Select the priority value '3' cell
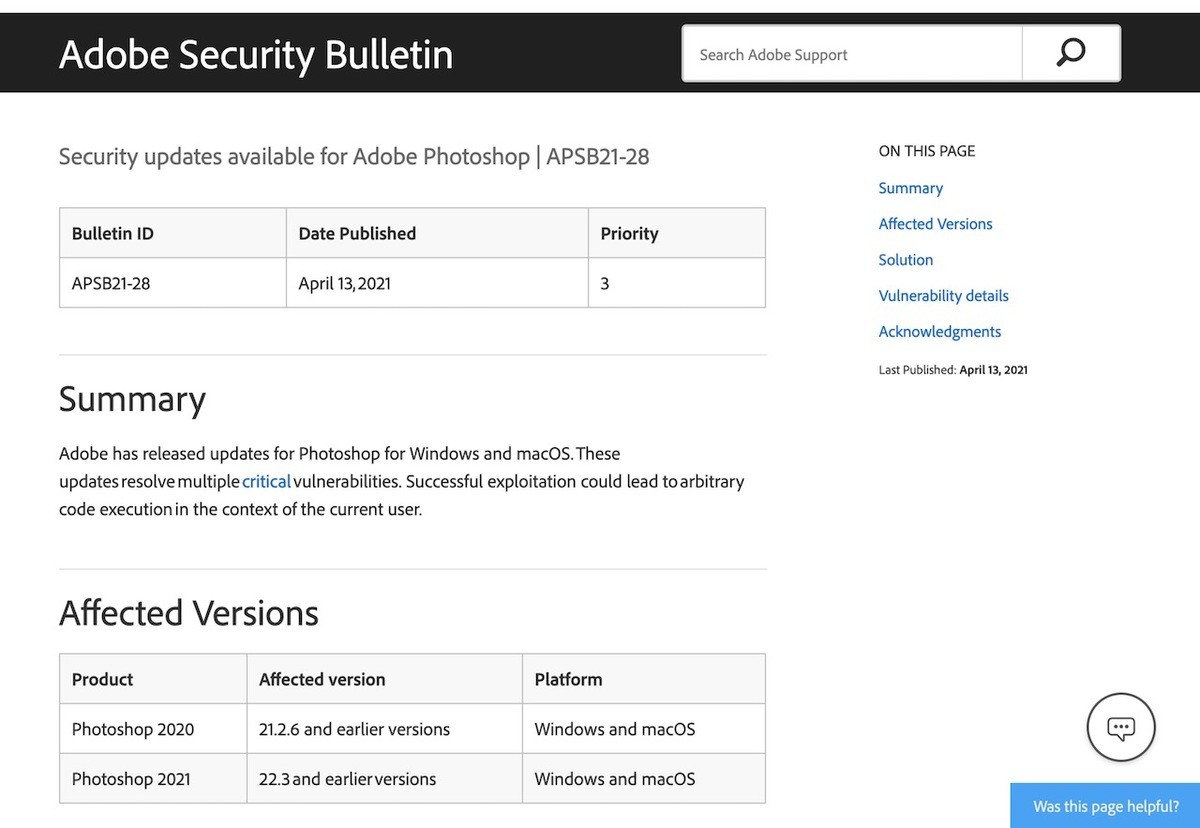 point(677,283)
